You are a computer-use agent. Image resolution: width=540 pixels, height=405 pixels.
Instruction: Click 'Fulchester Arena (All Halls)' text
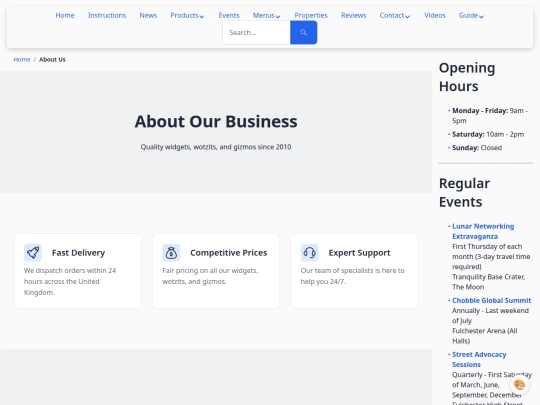tap(485, 336)
